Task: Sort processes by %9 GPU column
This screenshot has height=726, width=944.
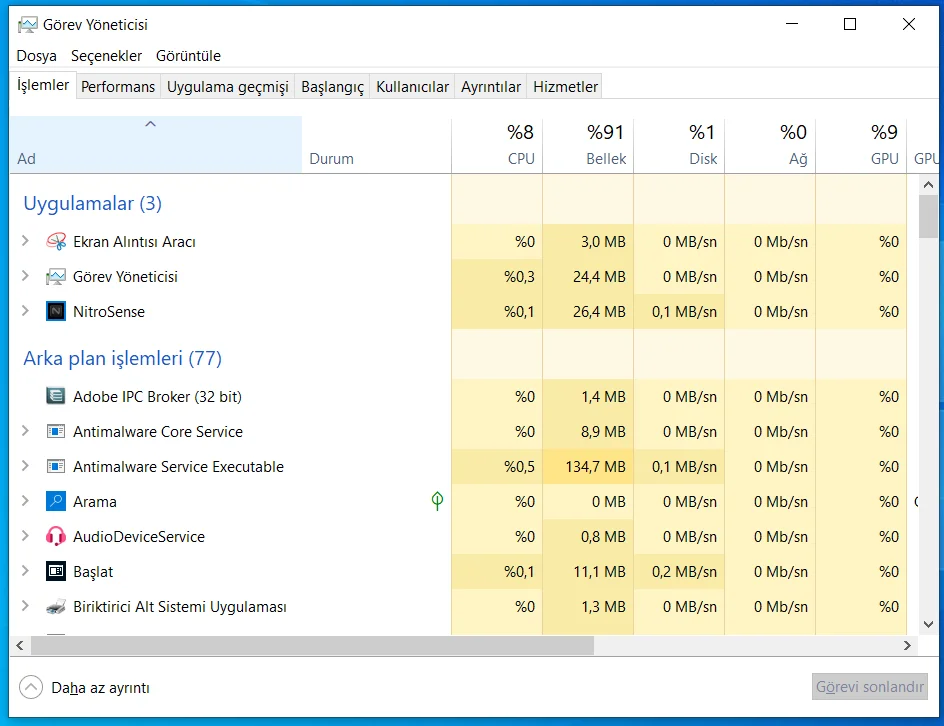Action: [x=861, y=144]
